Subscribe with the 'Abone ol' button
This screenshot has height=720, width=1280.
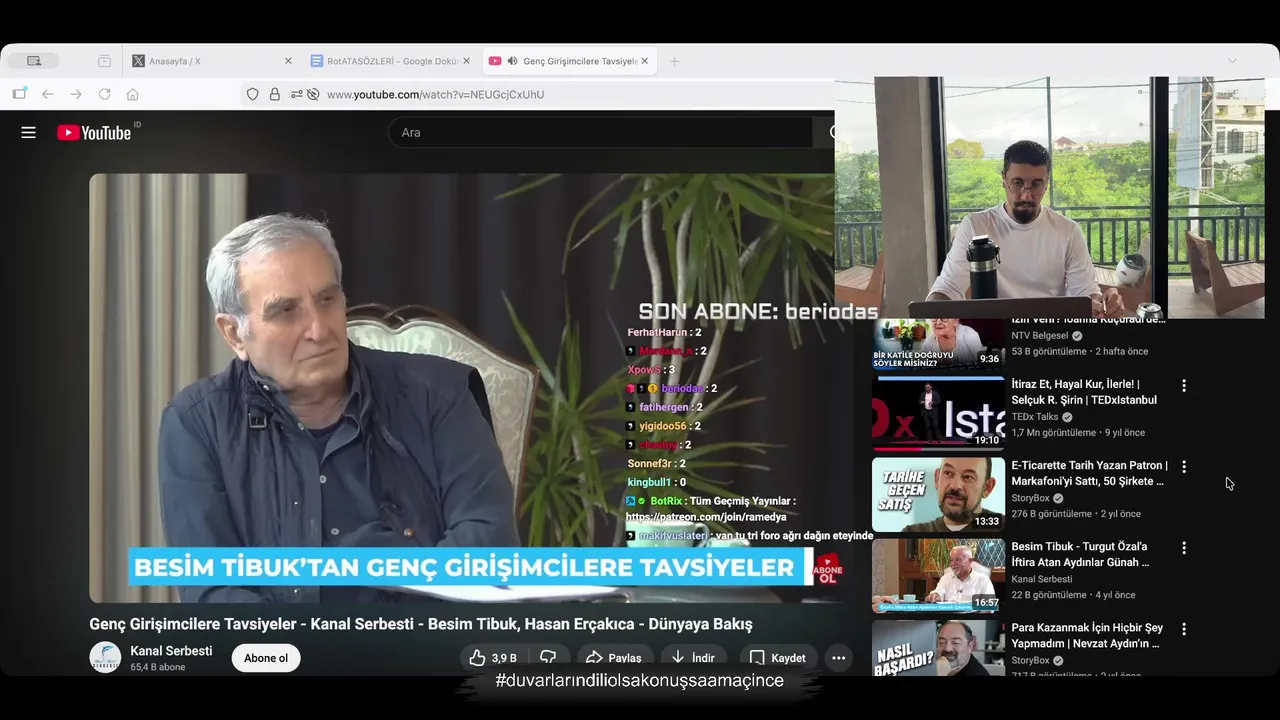266,658
